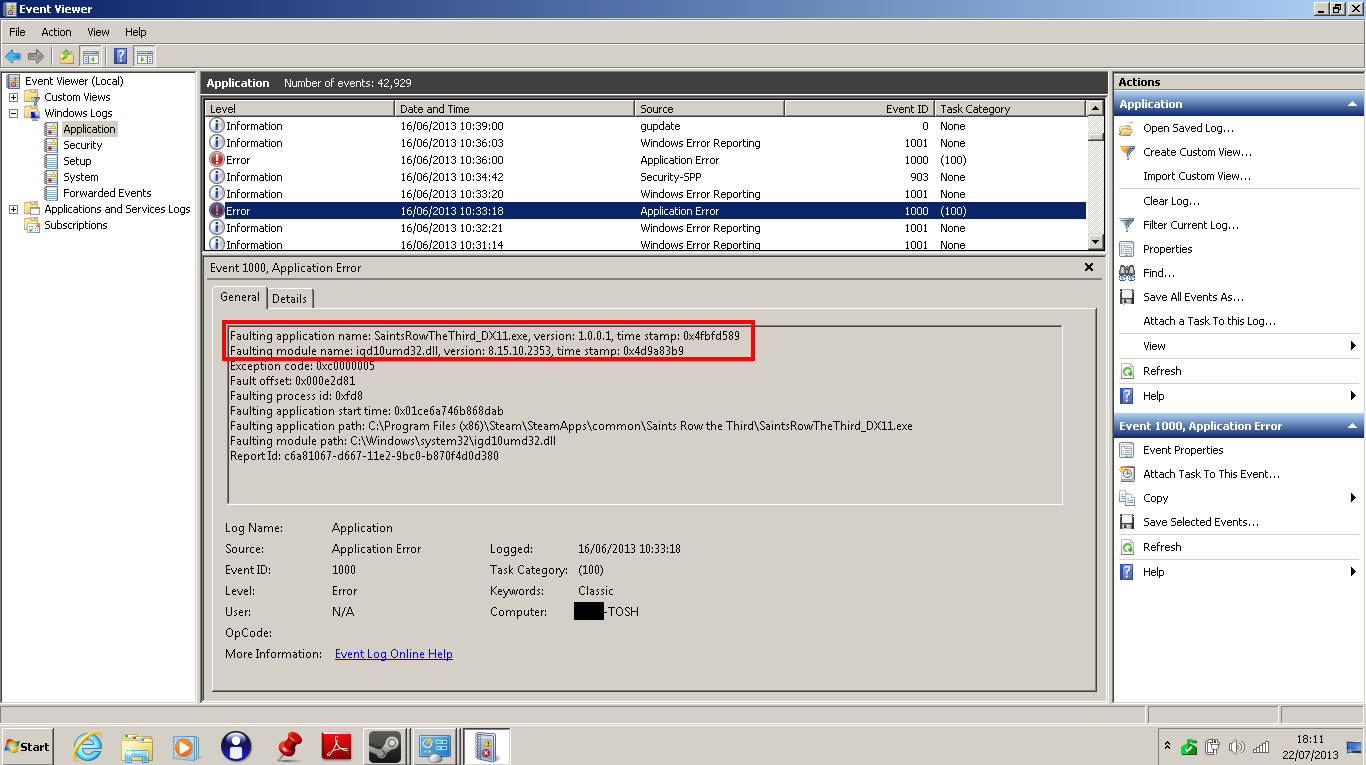Open the Event Log Online Help link
Image resolution: width=1366 pixels, height=765 pixels.
(x=394, y=654)
